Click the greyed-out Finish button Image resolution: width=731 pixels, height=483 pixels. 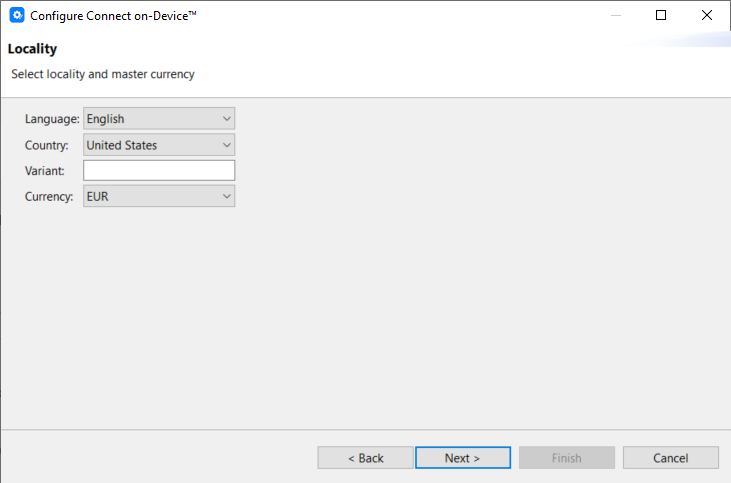[x=566, y=458]
